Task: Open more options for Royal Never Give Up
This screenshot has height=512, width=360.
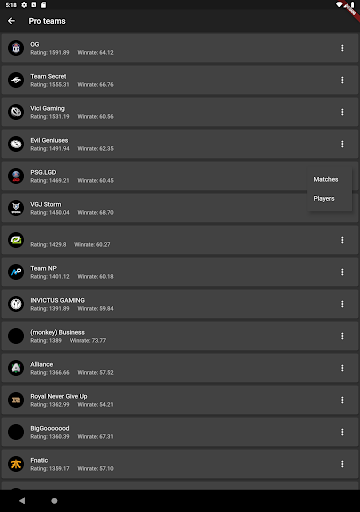Action: (342, 400)
